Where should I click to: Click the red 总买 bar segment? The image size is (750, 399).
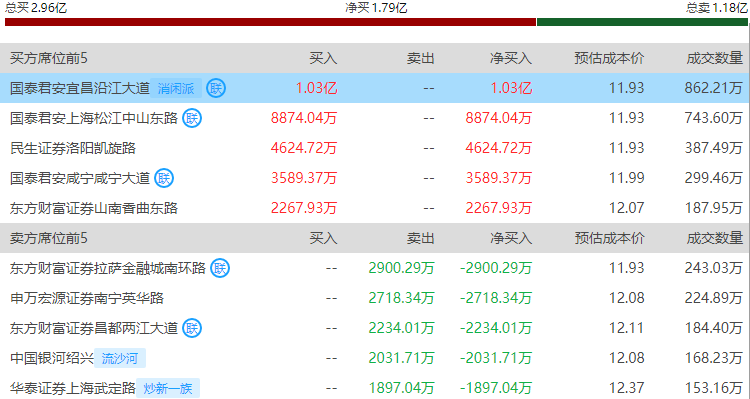(x=270, y=22)
